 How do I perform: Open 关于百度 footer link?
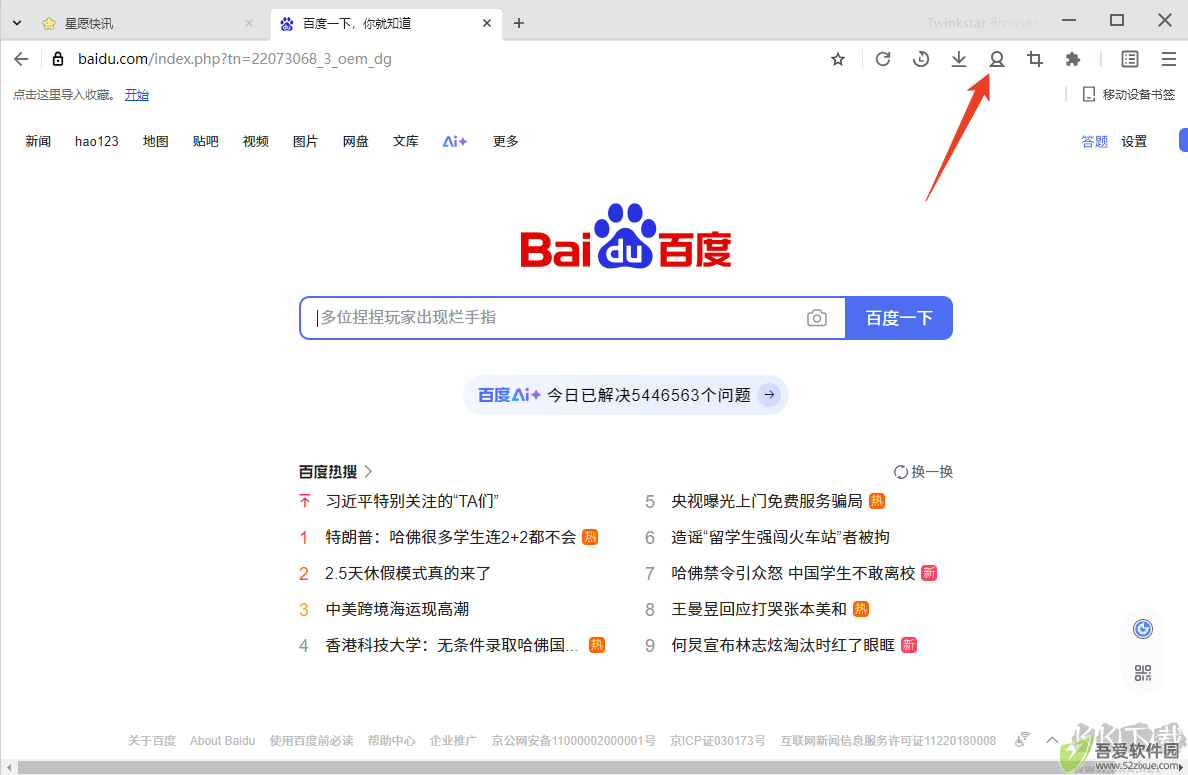tap(152, 740)
